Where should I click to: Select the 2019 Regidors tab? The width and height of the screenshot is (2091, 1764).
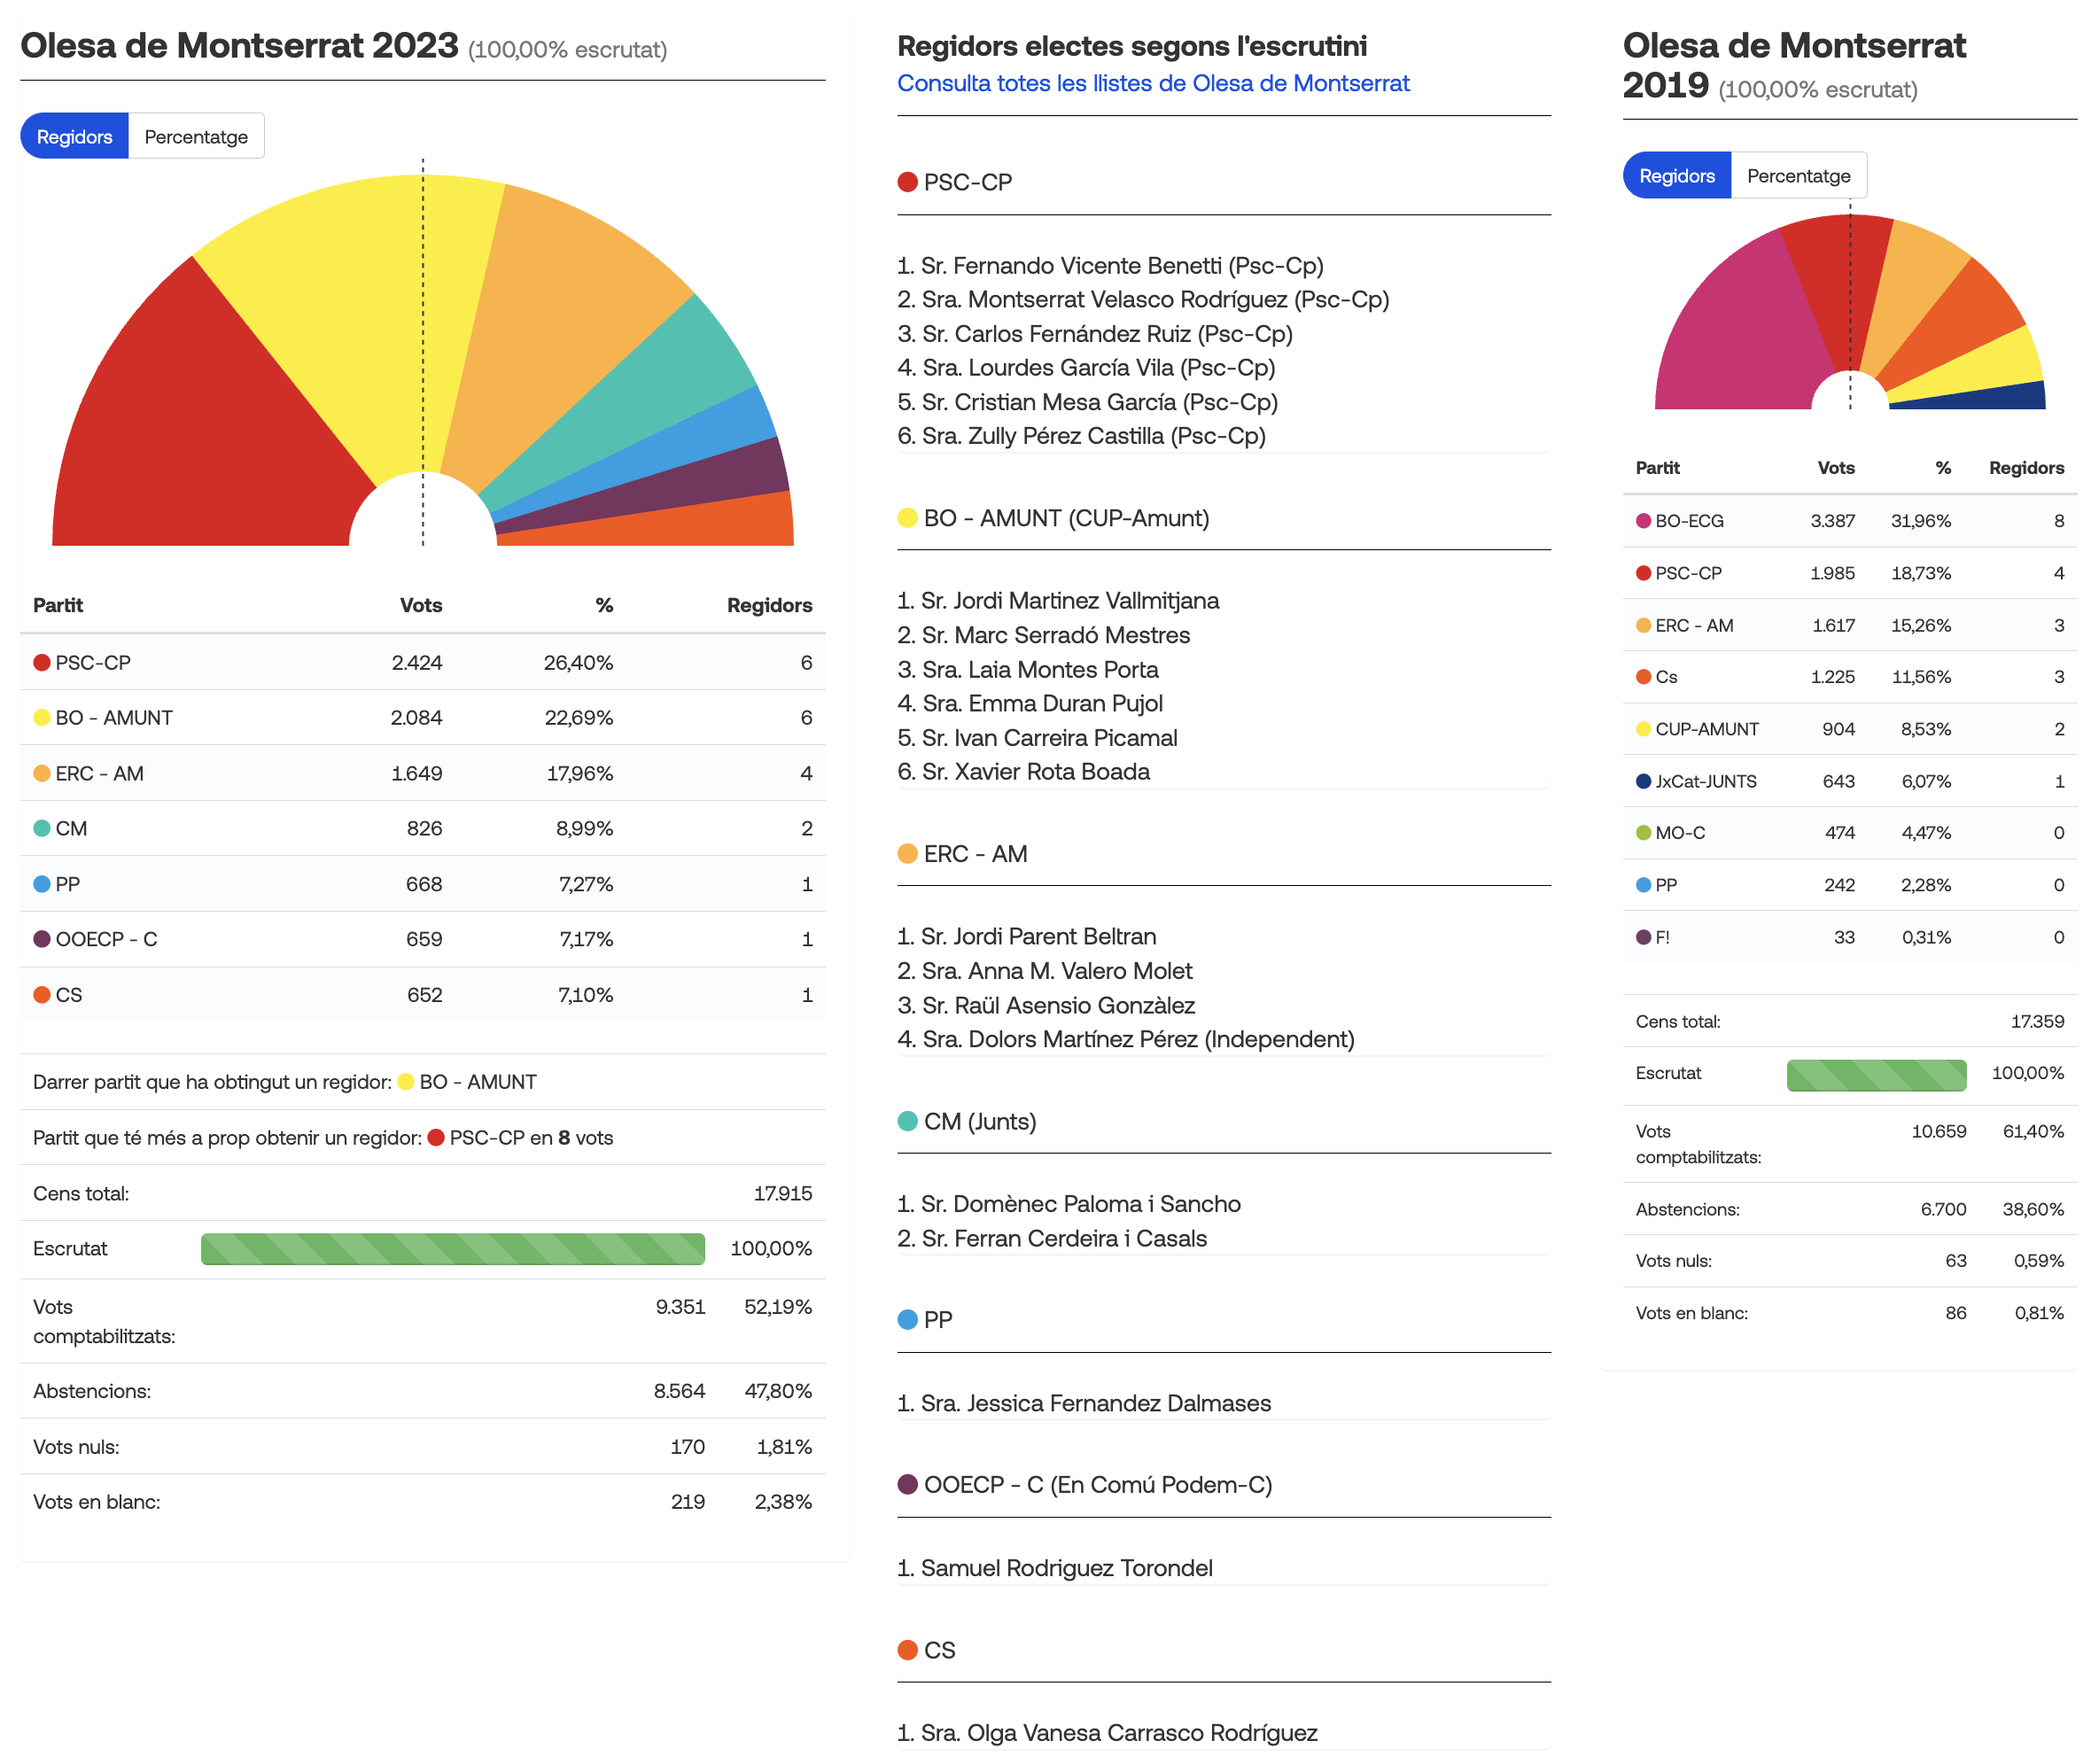[x=1676, y=175]
